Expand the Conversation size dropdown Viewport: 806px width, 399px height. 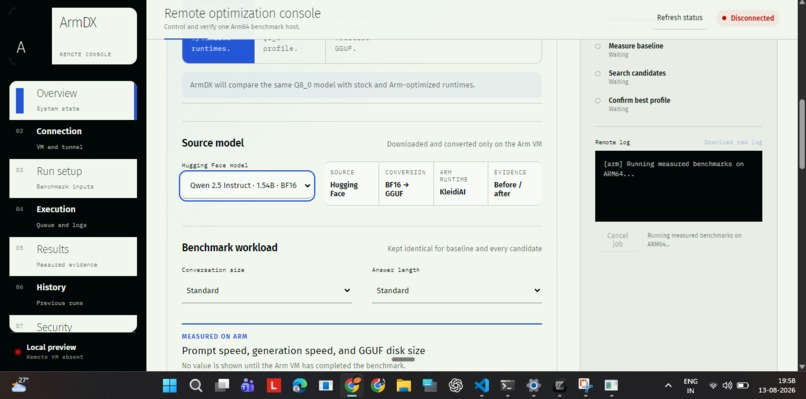pyautogui.click(x=266, y=291)
